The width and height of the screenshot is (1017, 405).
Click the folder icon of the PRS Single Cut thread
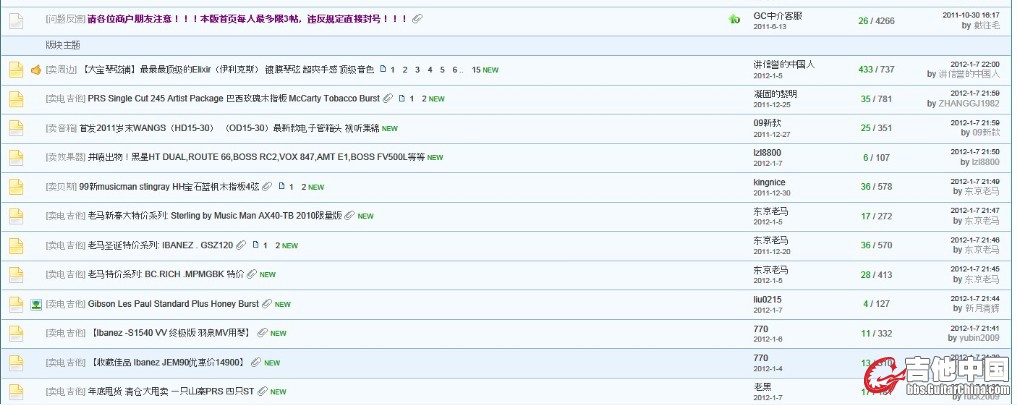[16, 99]
